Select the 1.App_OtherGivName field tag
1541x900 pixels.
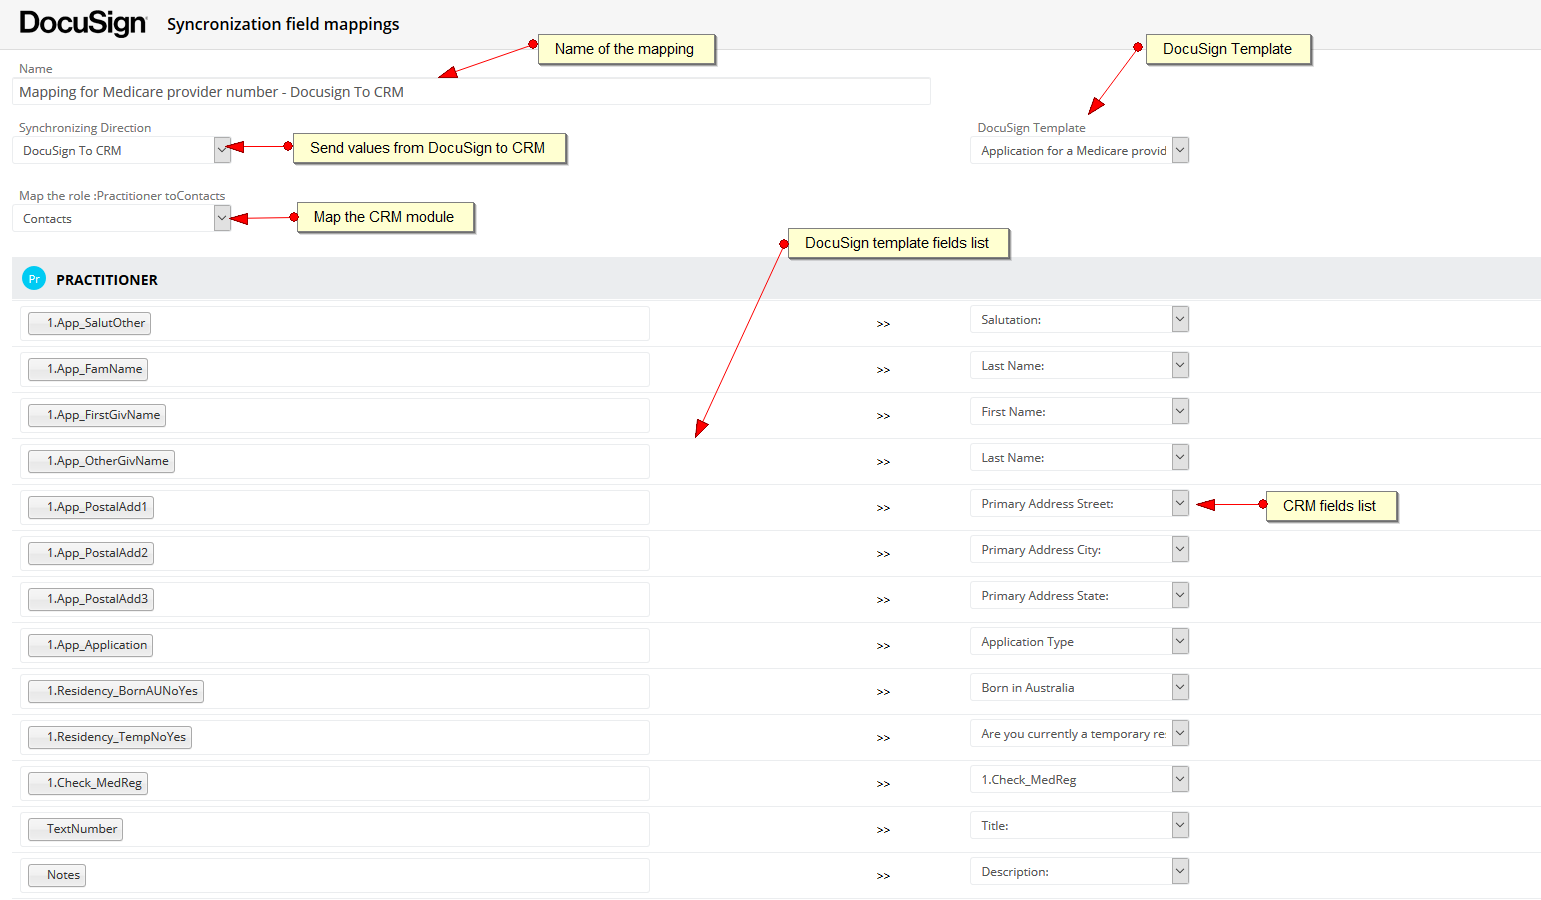[101, 461]
